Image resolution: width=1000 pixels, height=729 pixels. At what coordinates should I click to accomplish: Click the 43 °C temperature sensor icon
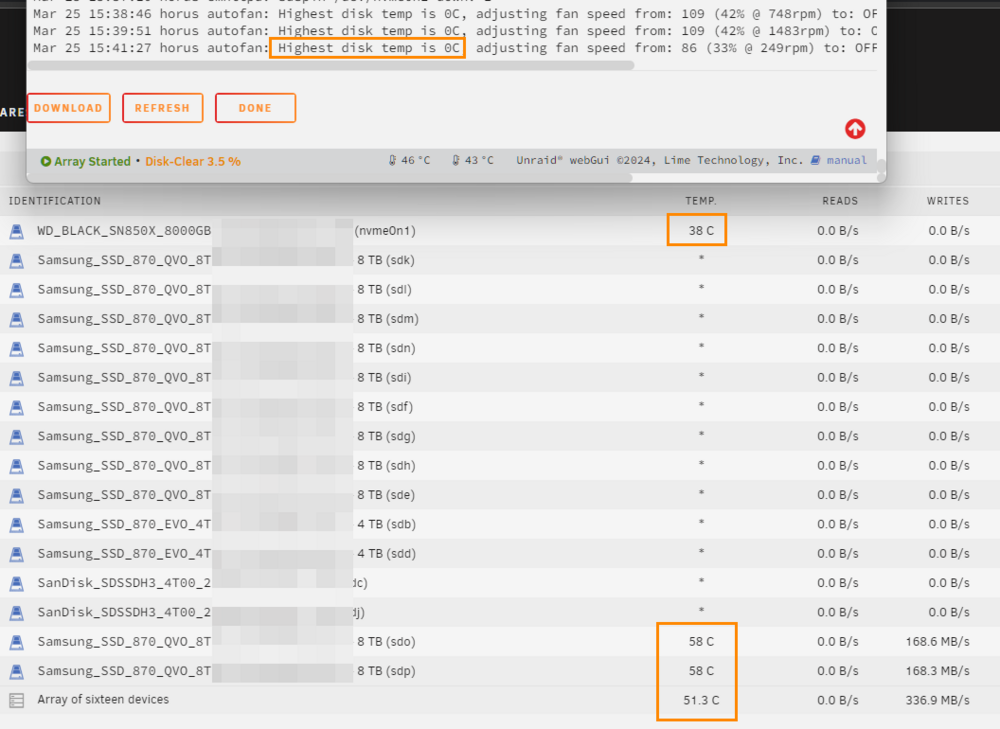pyautogui.click(x=455, y=160)
